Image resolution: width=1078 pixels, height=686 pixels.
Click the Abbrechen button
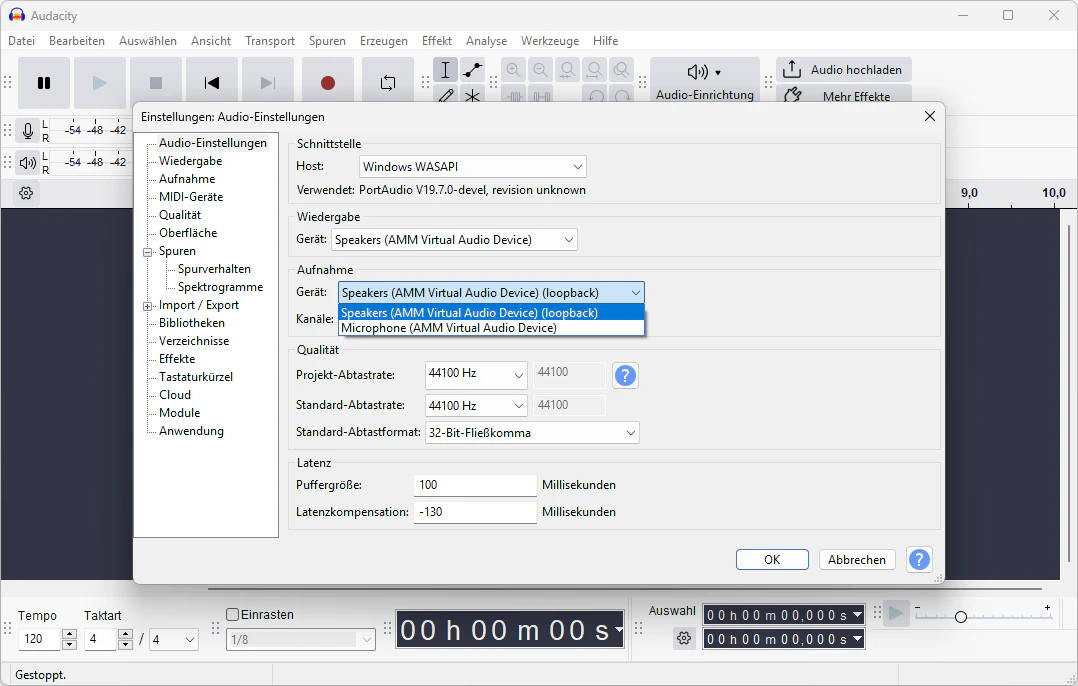point(857,560)
